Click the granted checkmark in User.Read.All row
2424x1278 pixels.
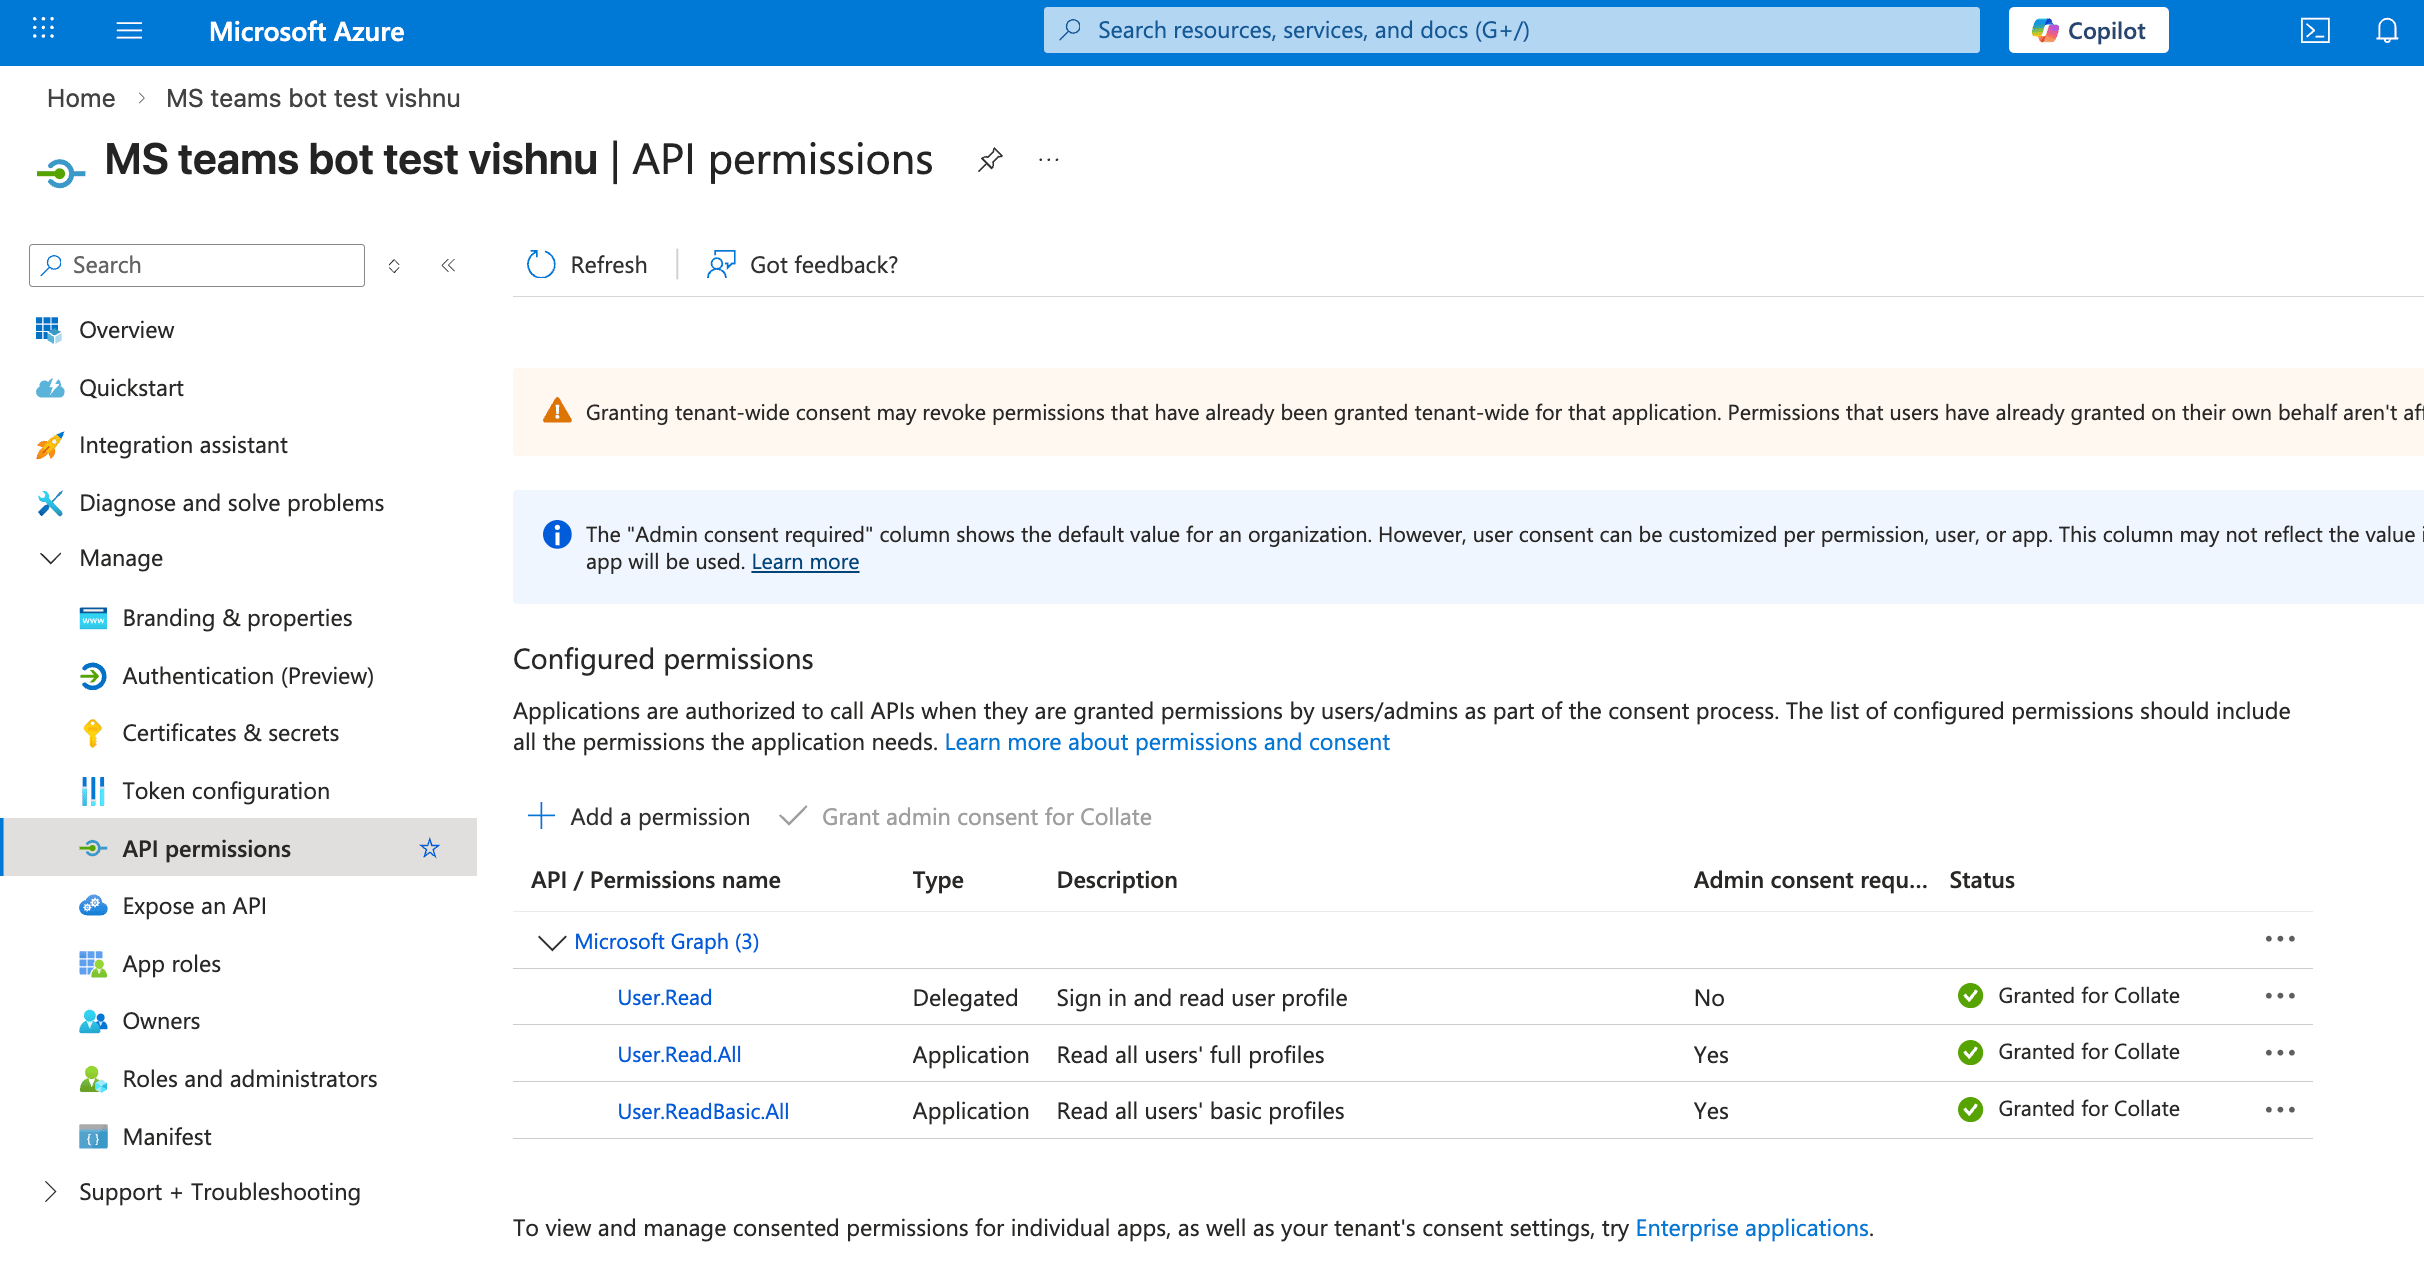coord(1970,1053)
